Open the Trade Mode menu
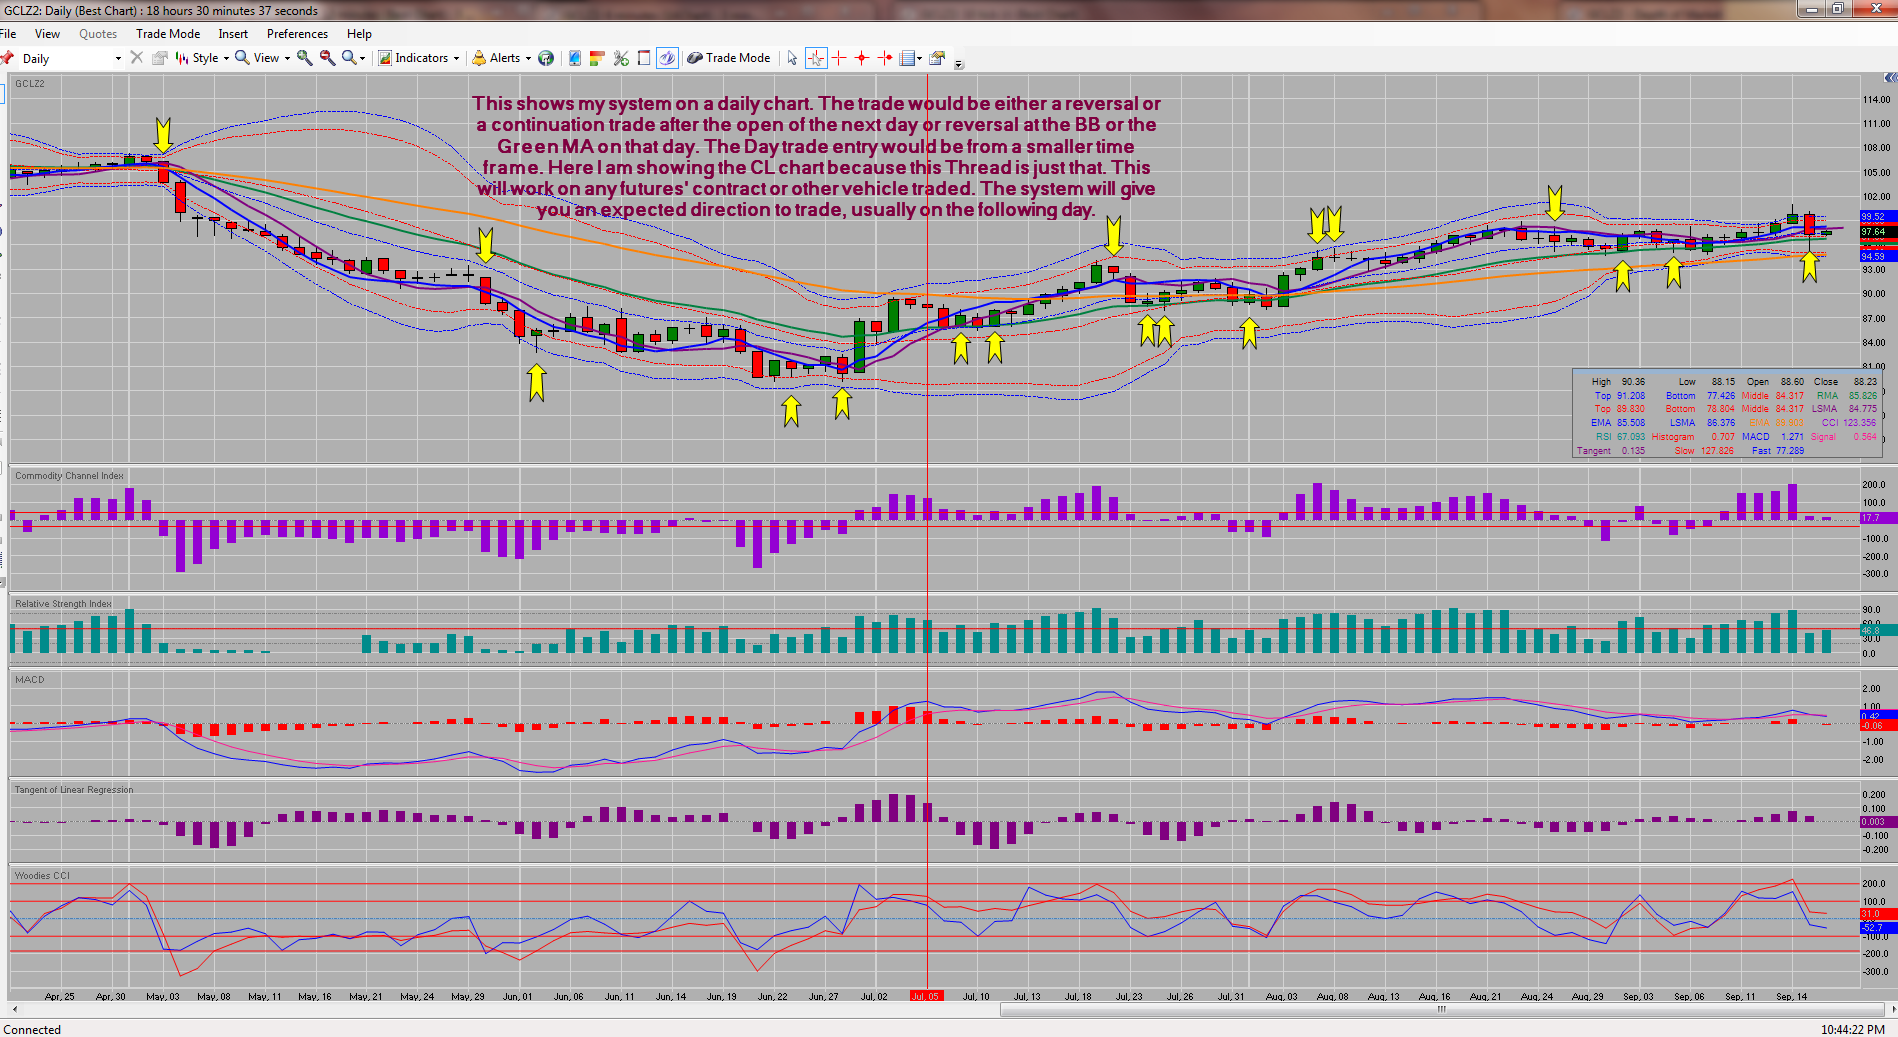 (x=168, y=34)
